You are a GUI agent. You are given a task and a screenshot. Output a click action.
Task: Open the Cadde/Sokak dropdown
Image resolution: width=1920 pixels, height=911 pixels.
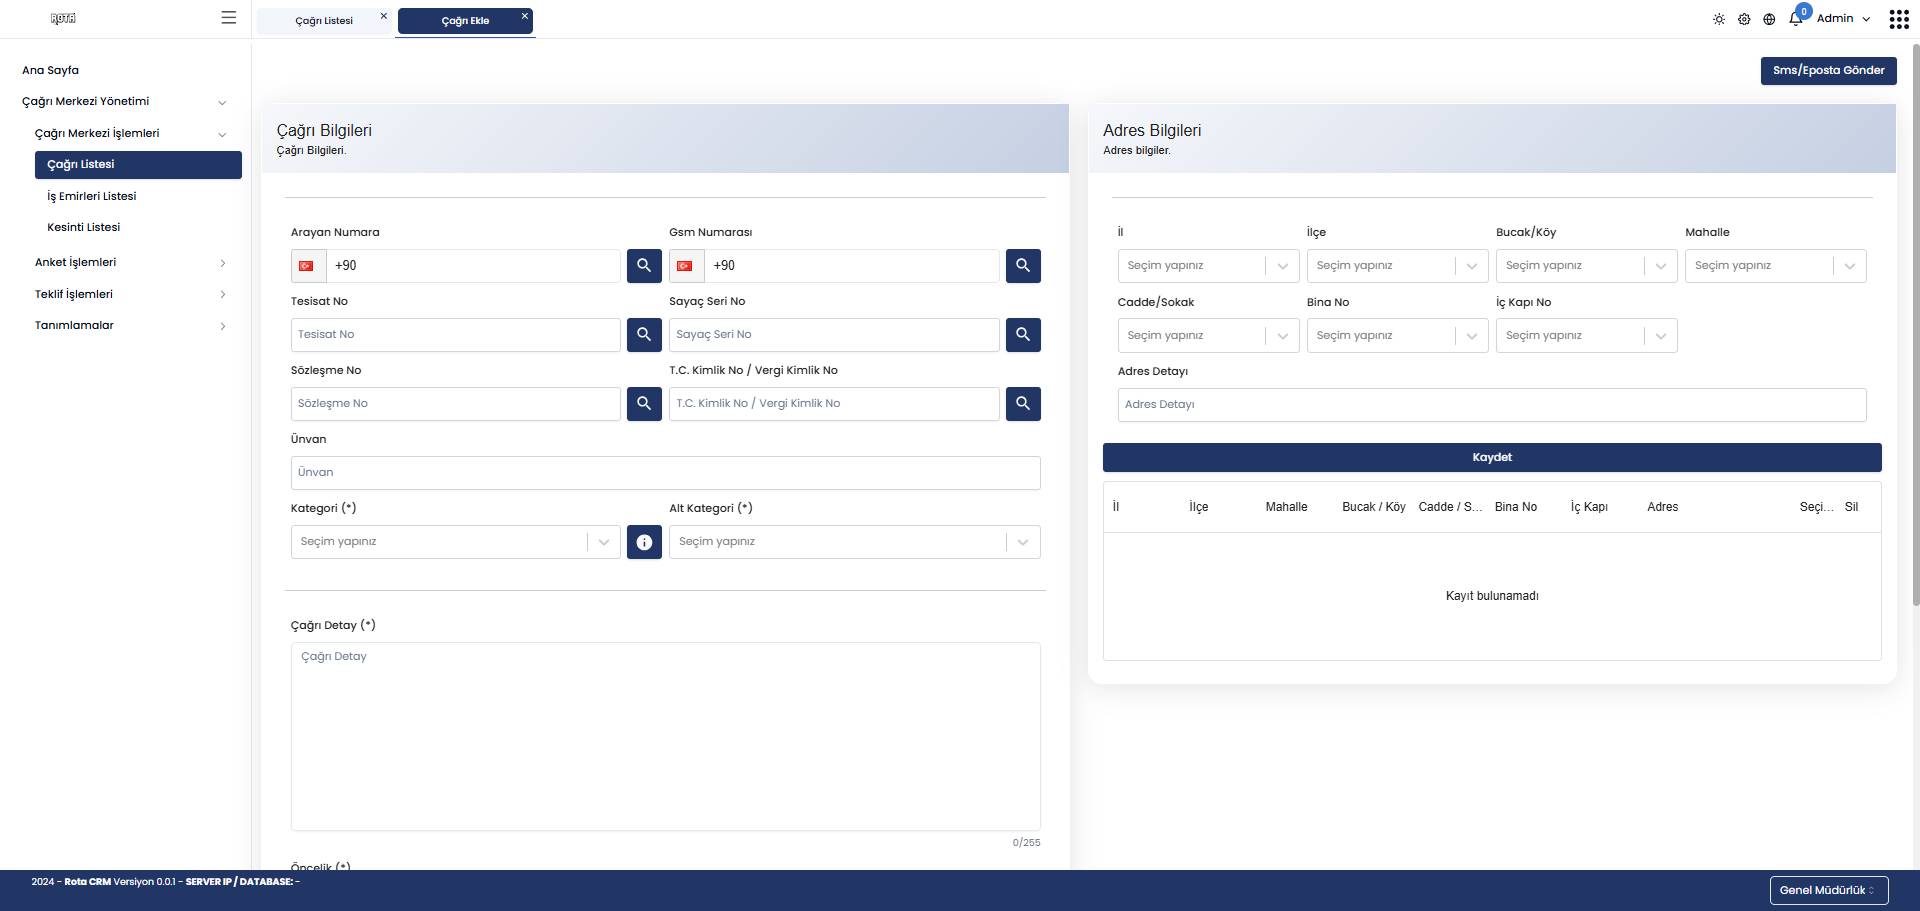point(1208,336)
